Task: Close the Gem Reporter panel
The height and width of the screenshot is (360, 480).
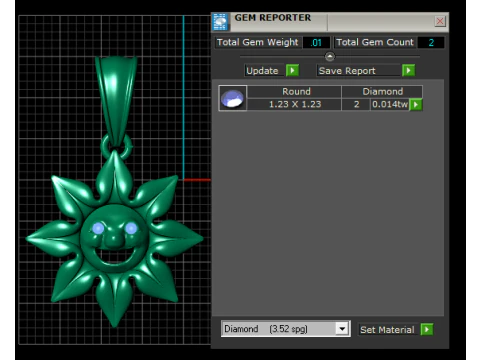Action: tap(440, 21)
